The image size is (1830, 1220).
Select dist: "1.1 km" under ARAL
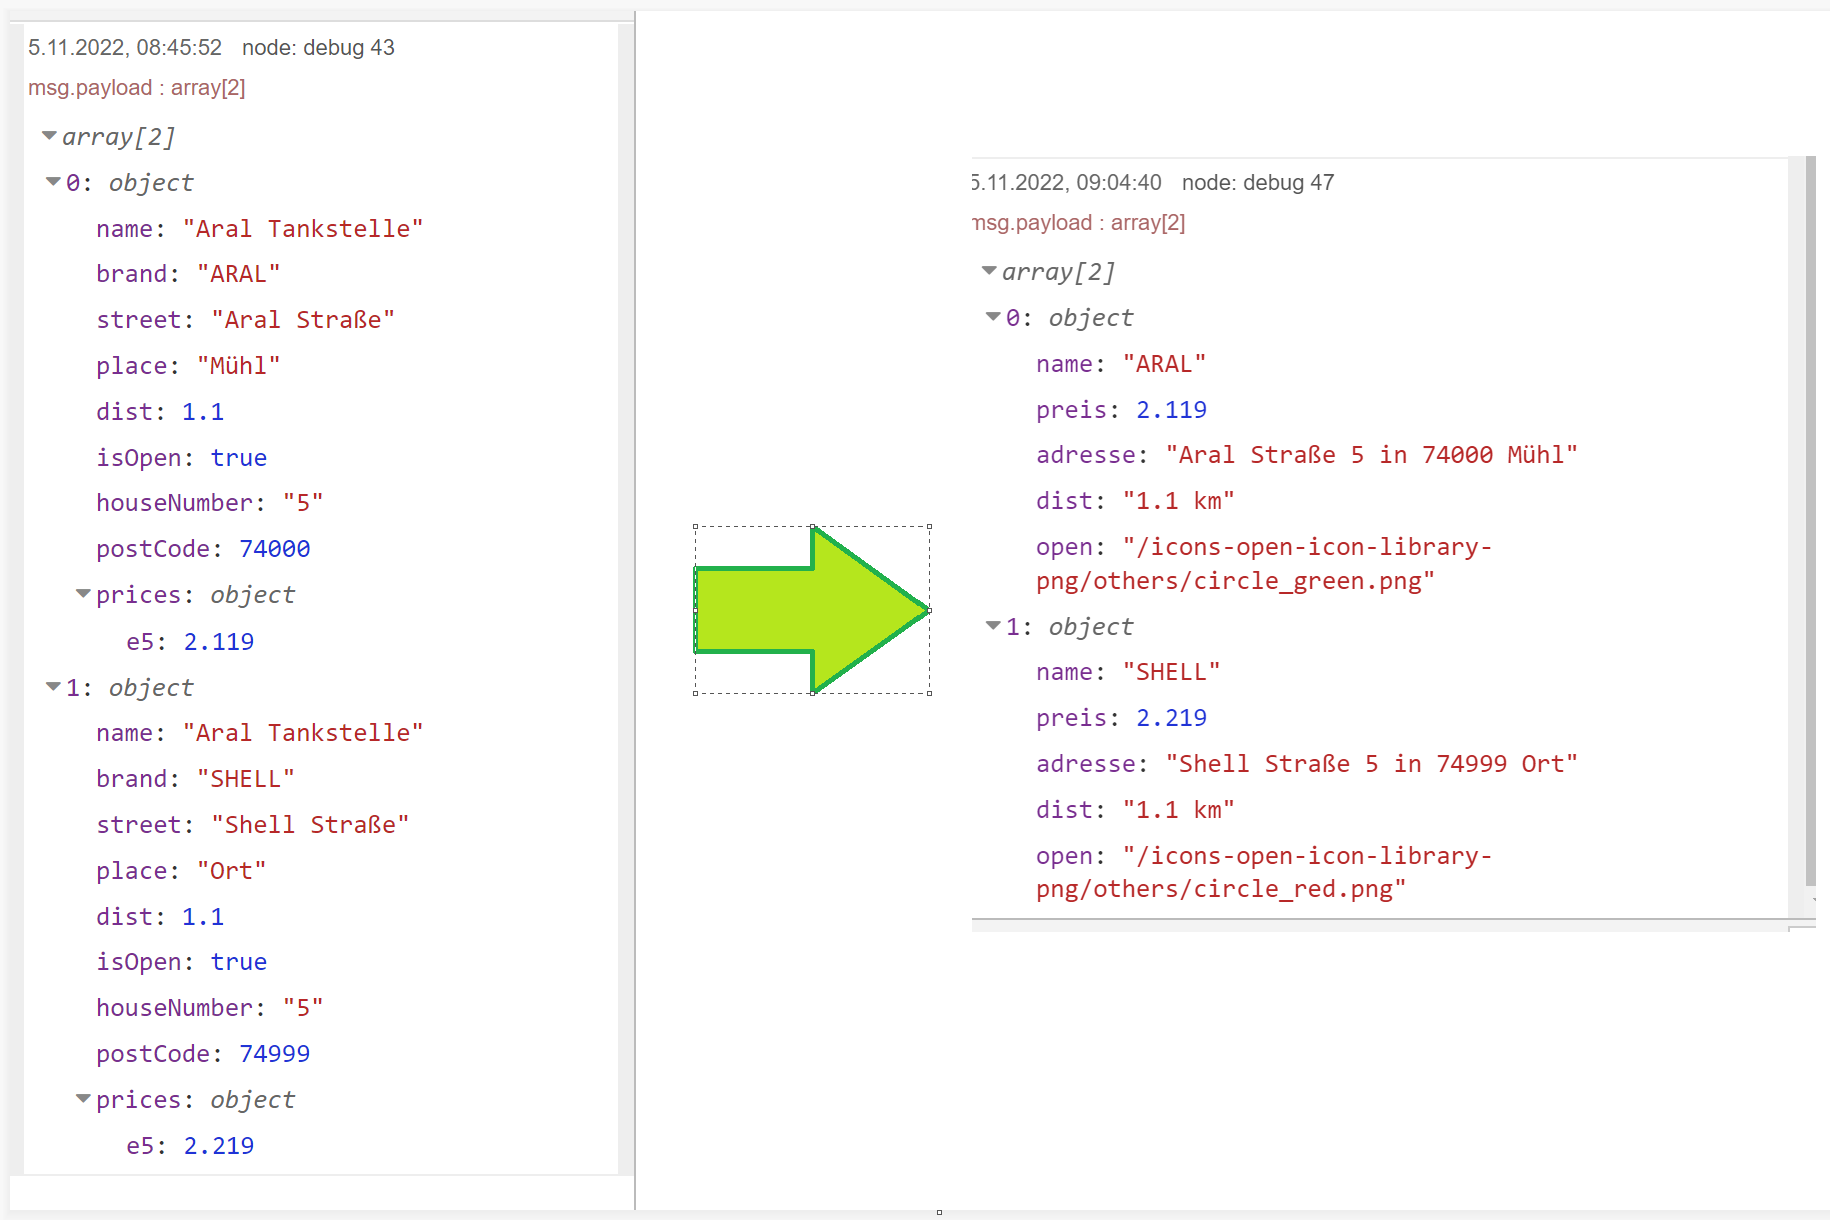(1135, 501)
